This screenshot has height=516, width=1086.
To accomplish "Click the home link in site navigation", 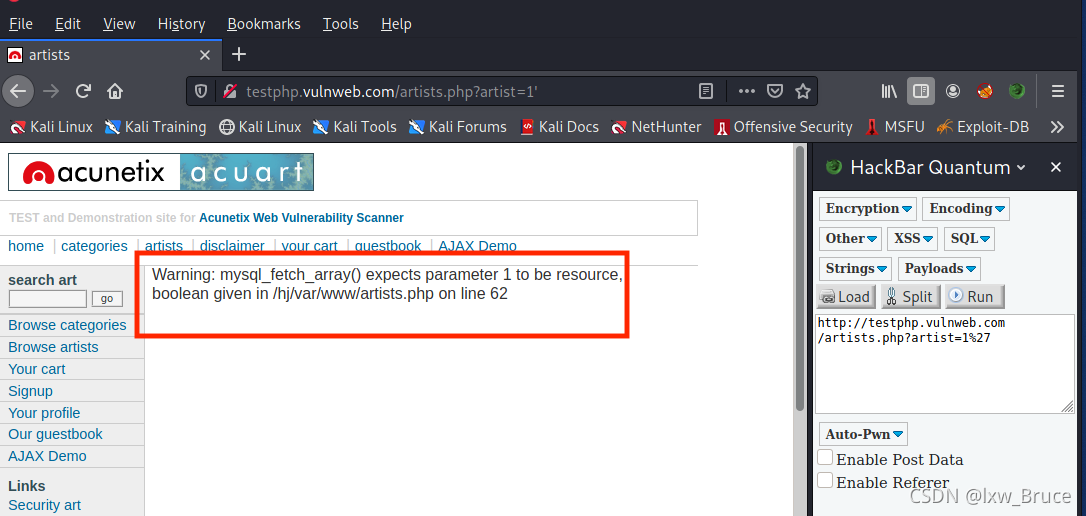I will [26, 246].
